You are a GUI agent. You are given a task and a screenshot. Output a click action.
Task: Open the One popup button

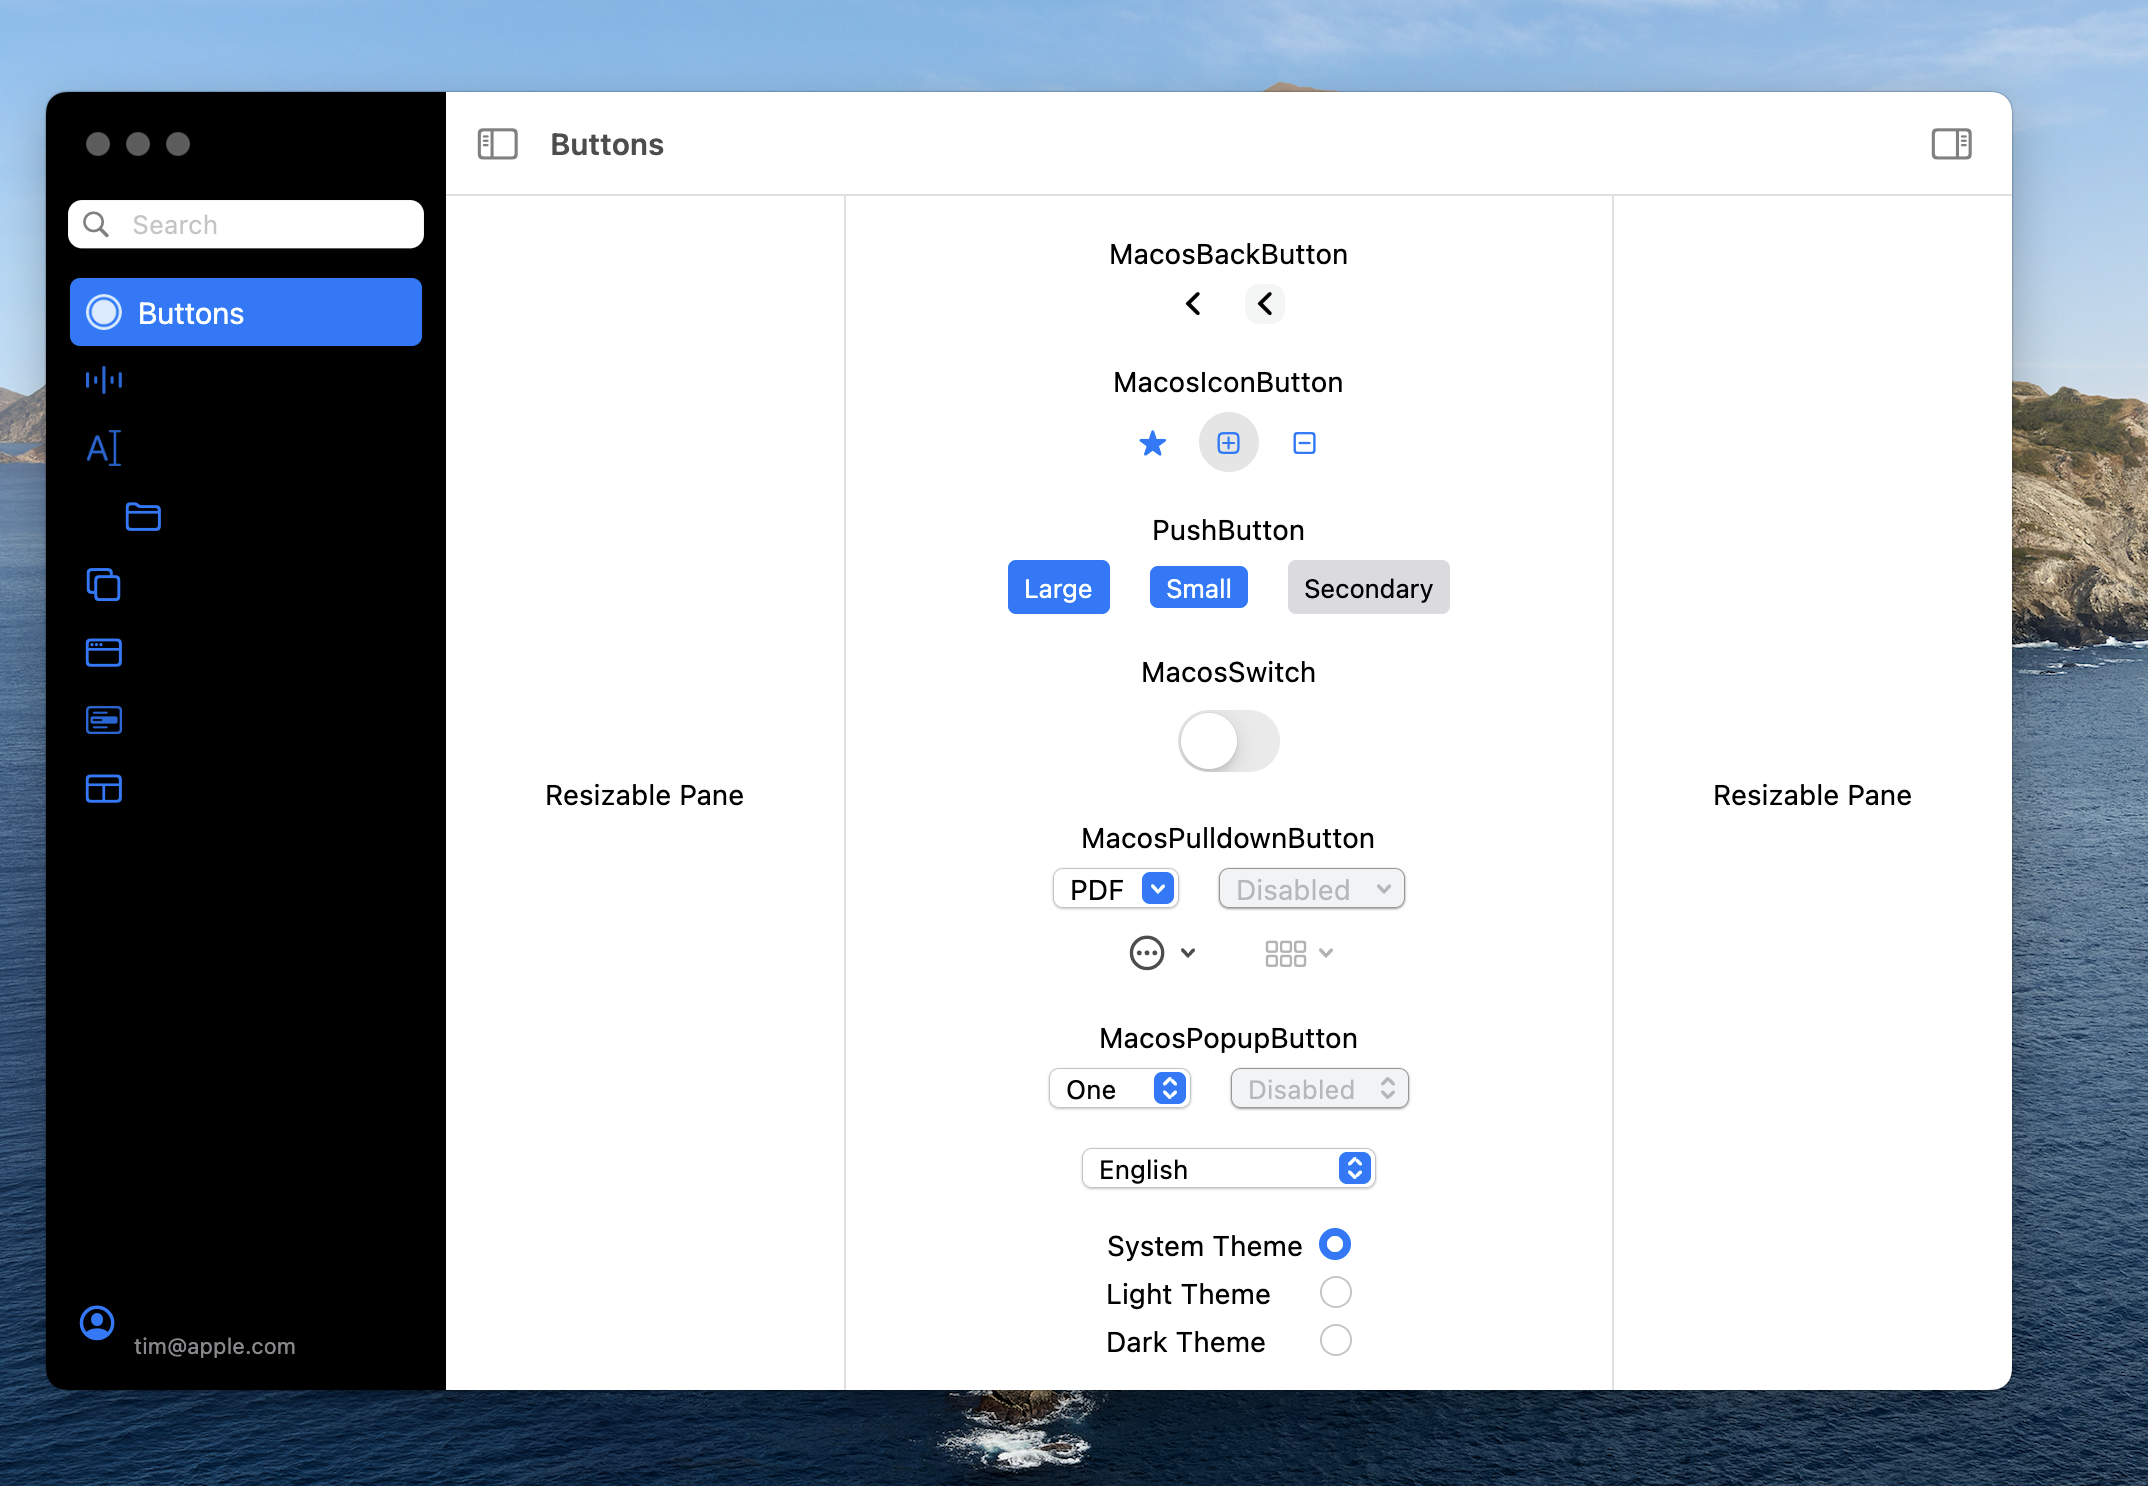[x=1119, y=1089]
